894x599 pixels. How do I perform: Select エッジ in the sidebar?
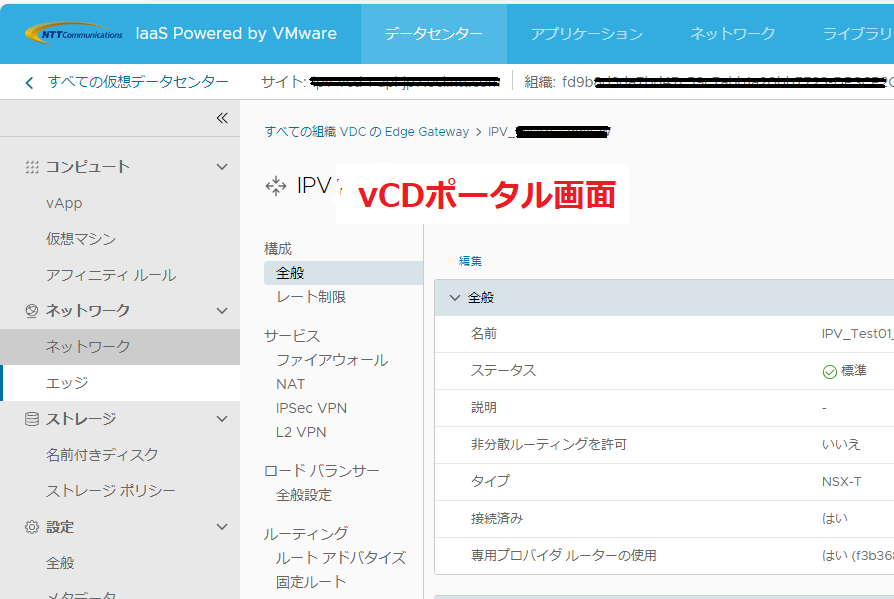coord(120,383)
